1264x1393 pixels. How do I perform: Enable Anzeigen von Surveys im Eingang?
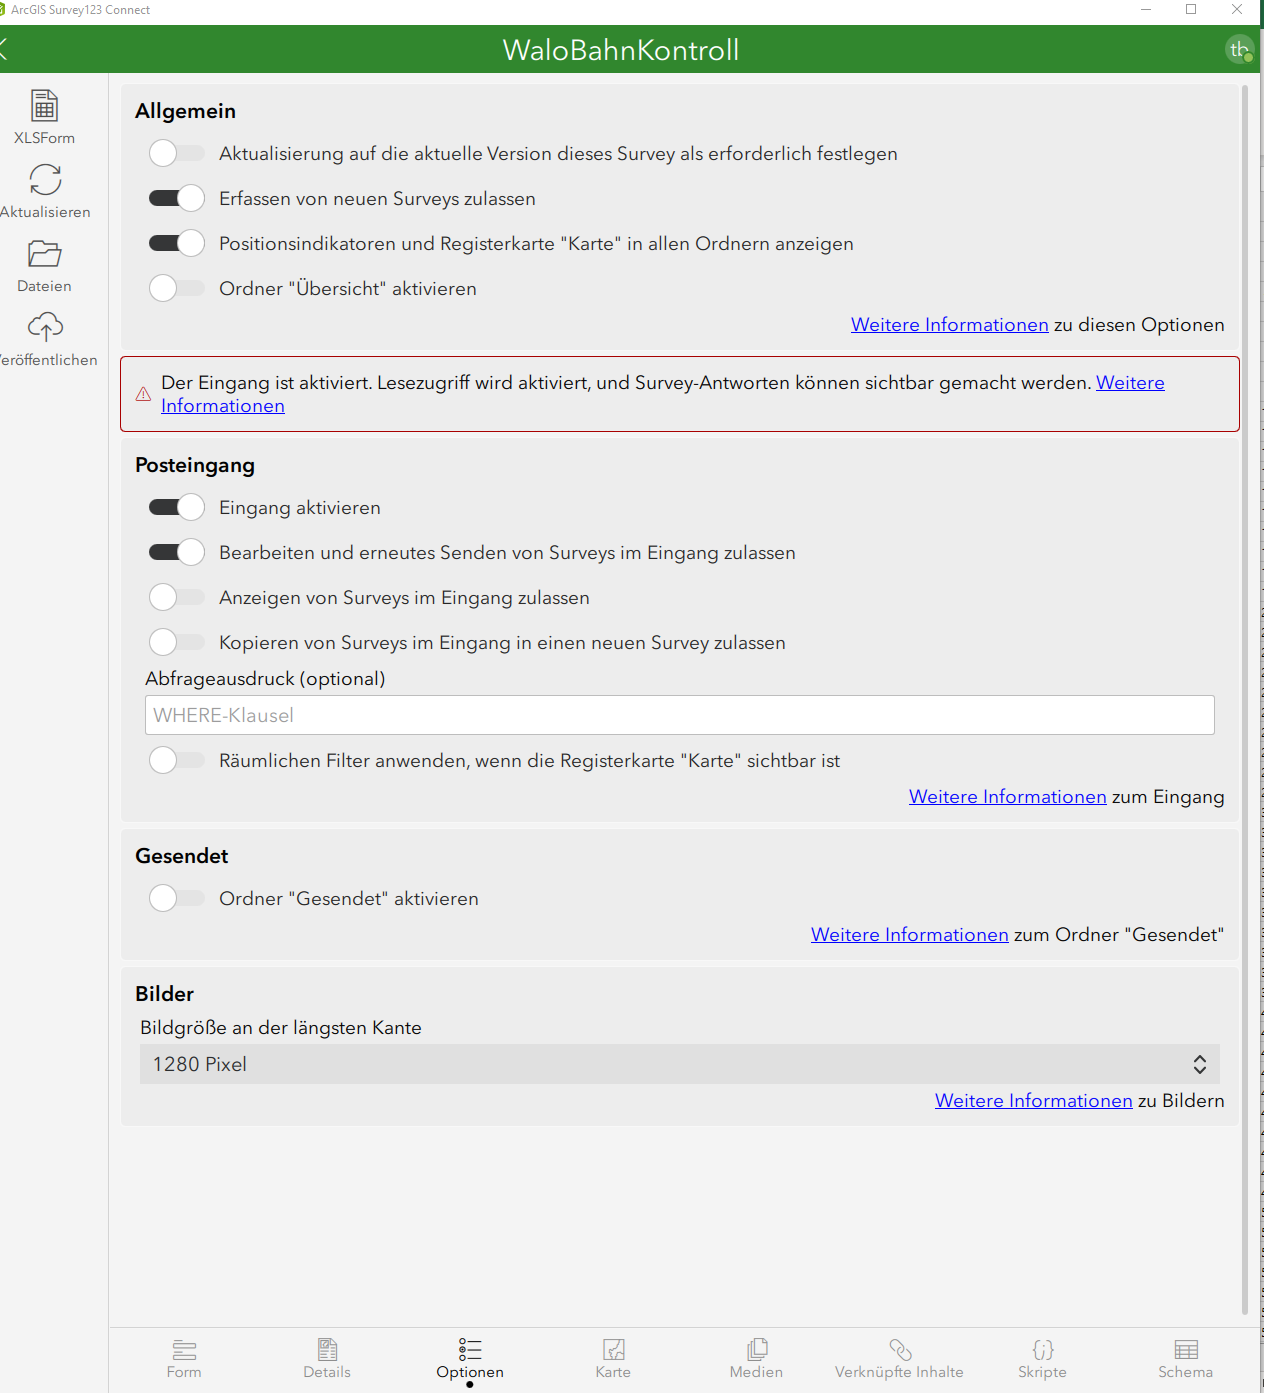177,597
